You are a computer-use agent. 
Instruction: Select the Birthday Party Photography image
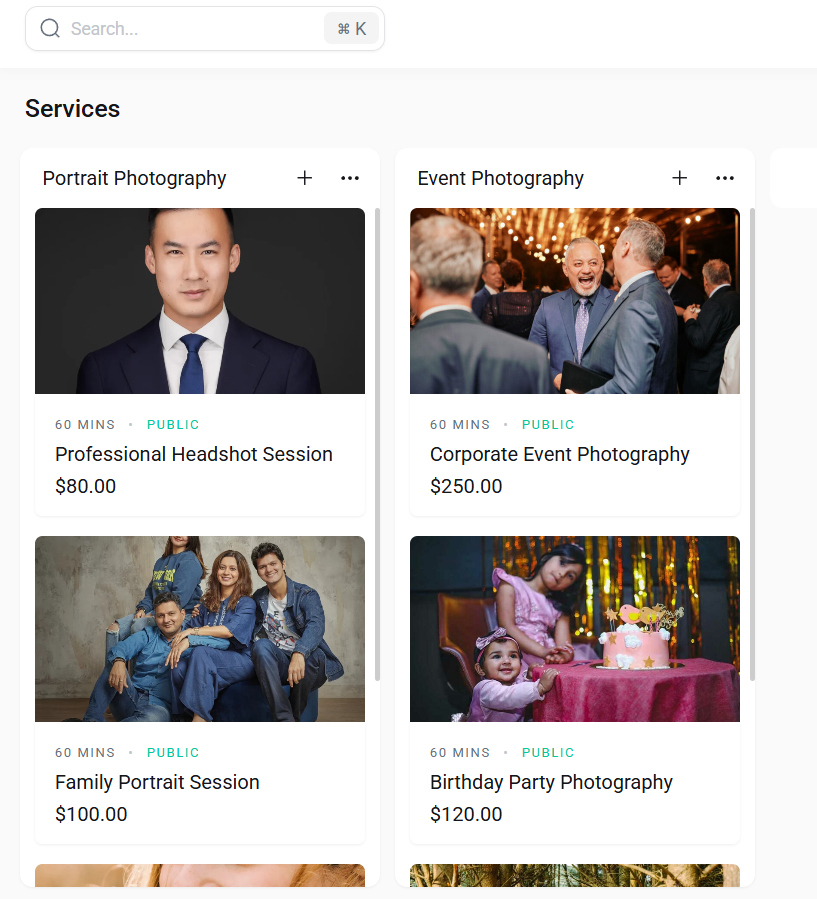[575, 629]
